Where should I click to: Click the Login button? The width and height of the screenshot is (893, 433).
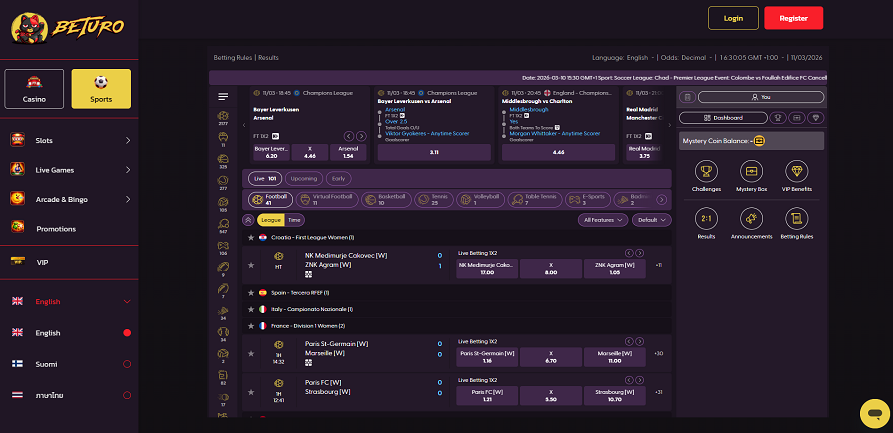tap(734, 18)
